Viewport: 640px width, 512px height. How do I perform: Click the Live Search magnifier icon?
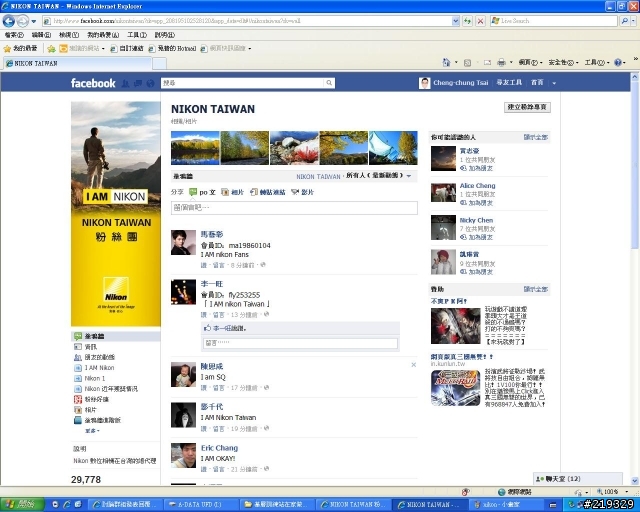point(624,21)
